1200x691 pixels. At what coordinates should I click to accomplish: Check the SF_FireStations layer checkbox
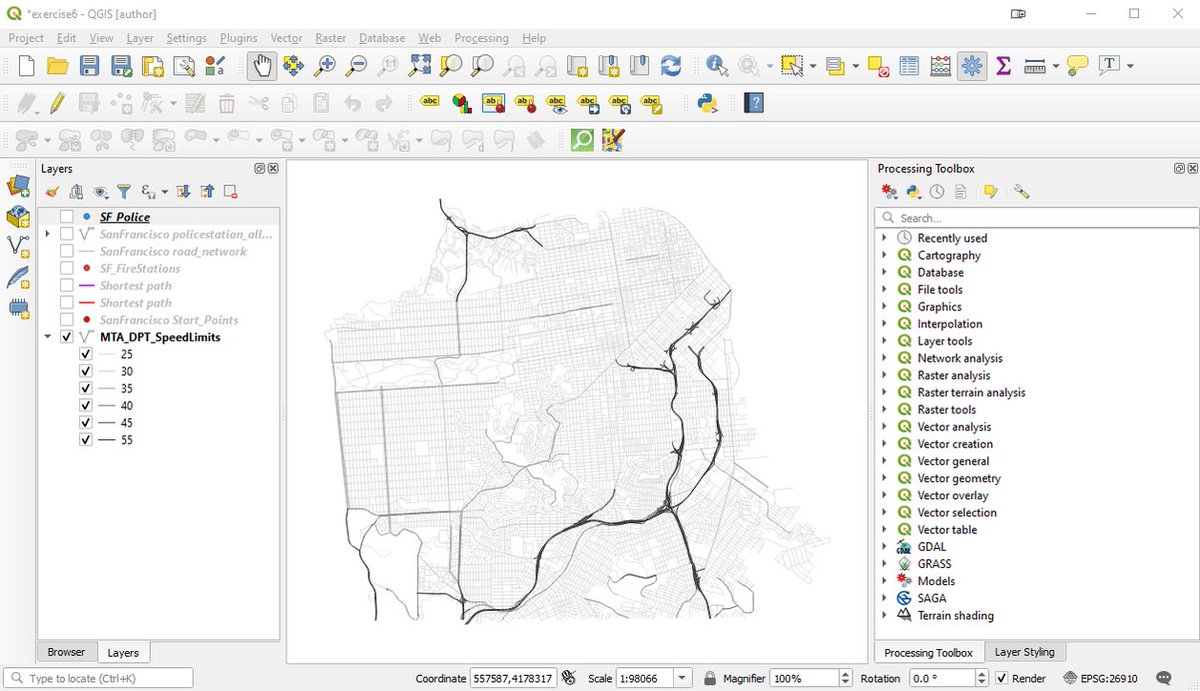[67, 268]
